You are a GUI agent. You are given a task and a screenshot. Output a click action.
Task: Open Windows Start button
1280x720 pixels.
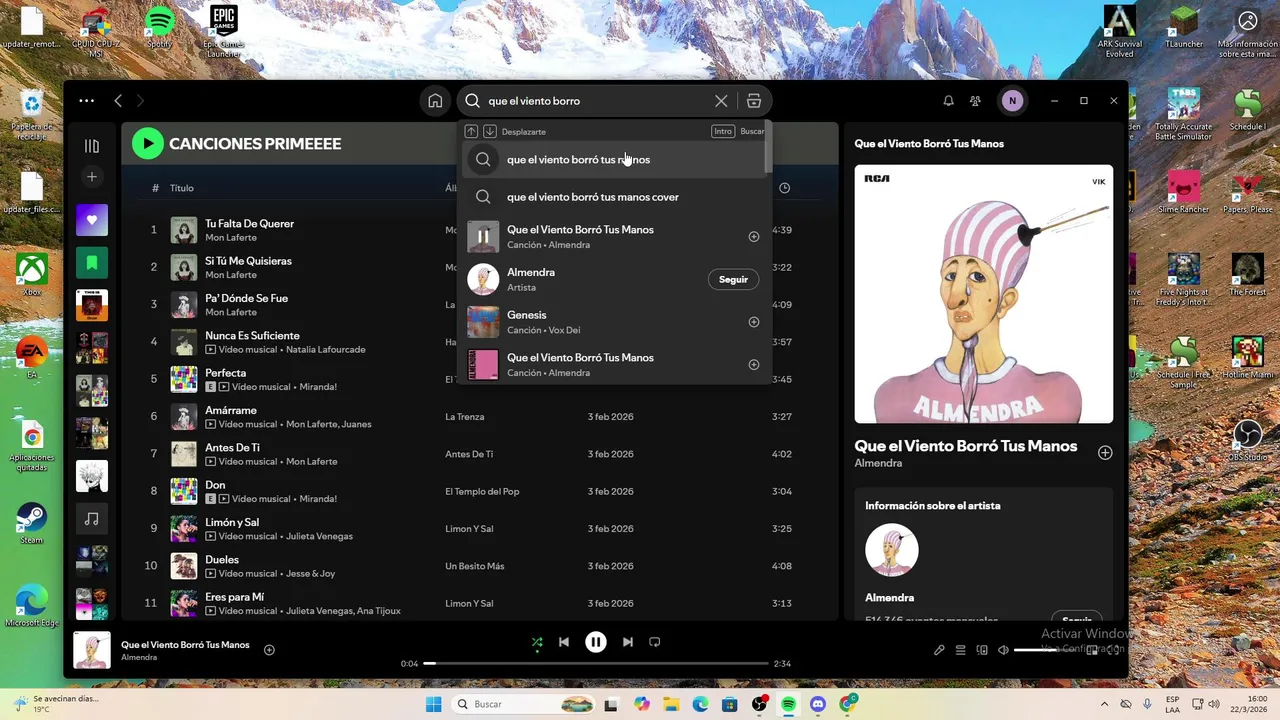(433, 704)
